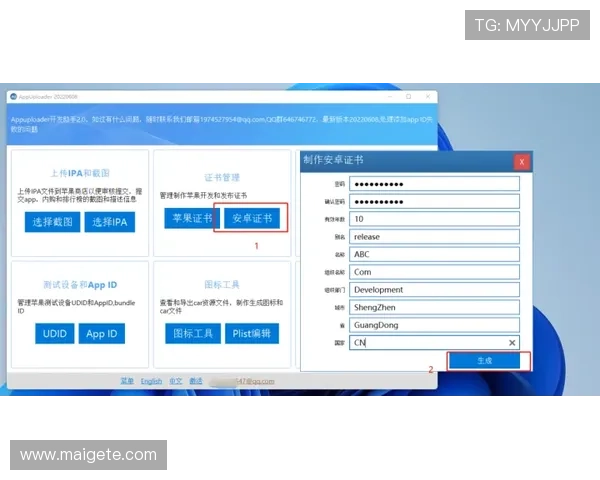Click the 安卓证书 button
Screen dimensions: 600x480
(x=252, y=218)
